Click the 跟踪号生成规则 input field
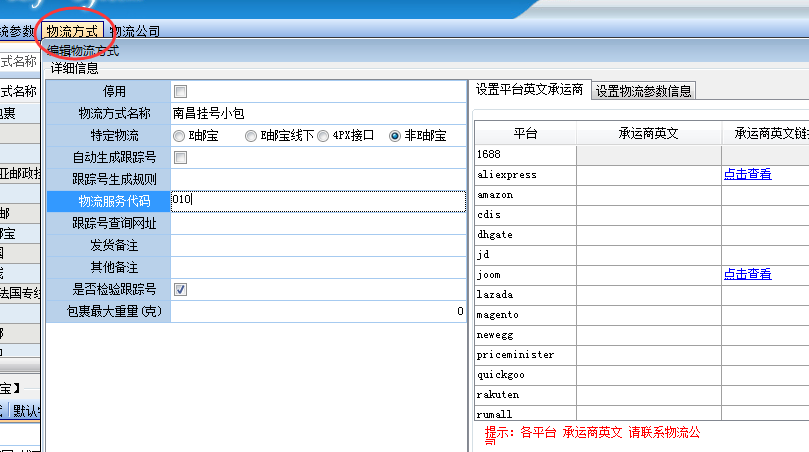This screenshot has width=809, height=452. (318, 180)
